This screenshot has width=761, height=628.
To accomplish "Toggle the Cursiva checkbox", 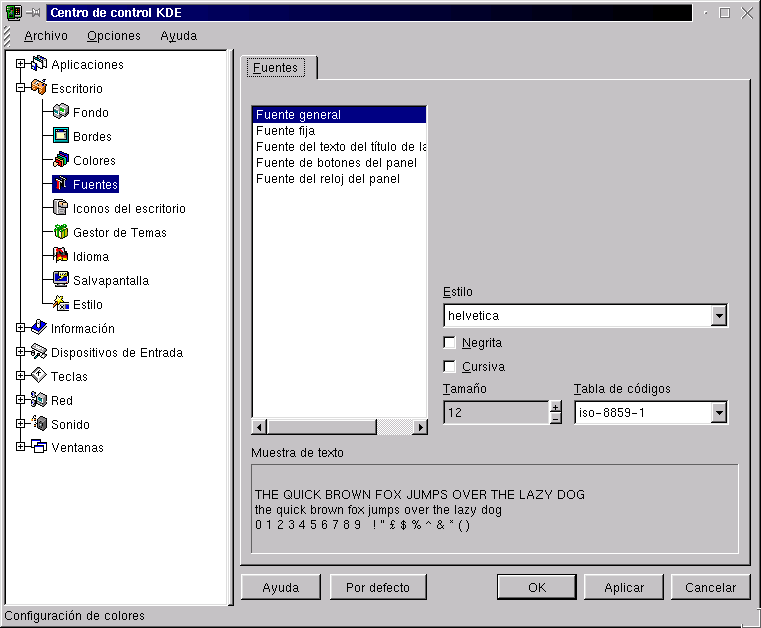I will 450,367.
